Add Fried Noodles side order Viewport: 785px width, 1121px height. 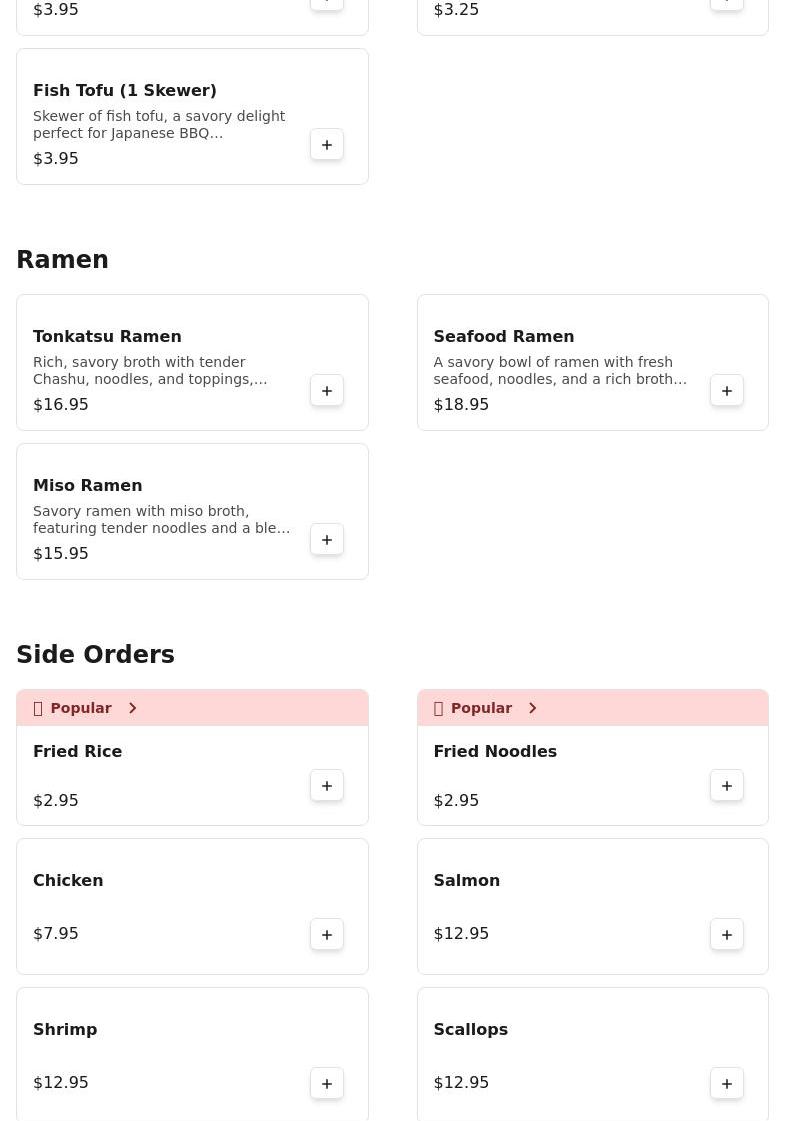pyautogui.click(x=727, y=786)
